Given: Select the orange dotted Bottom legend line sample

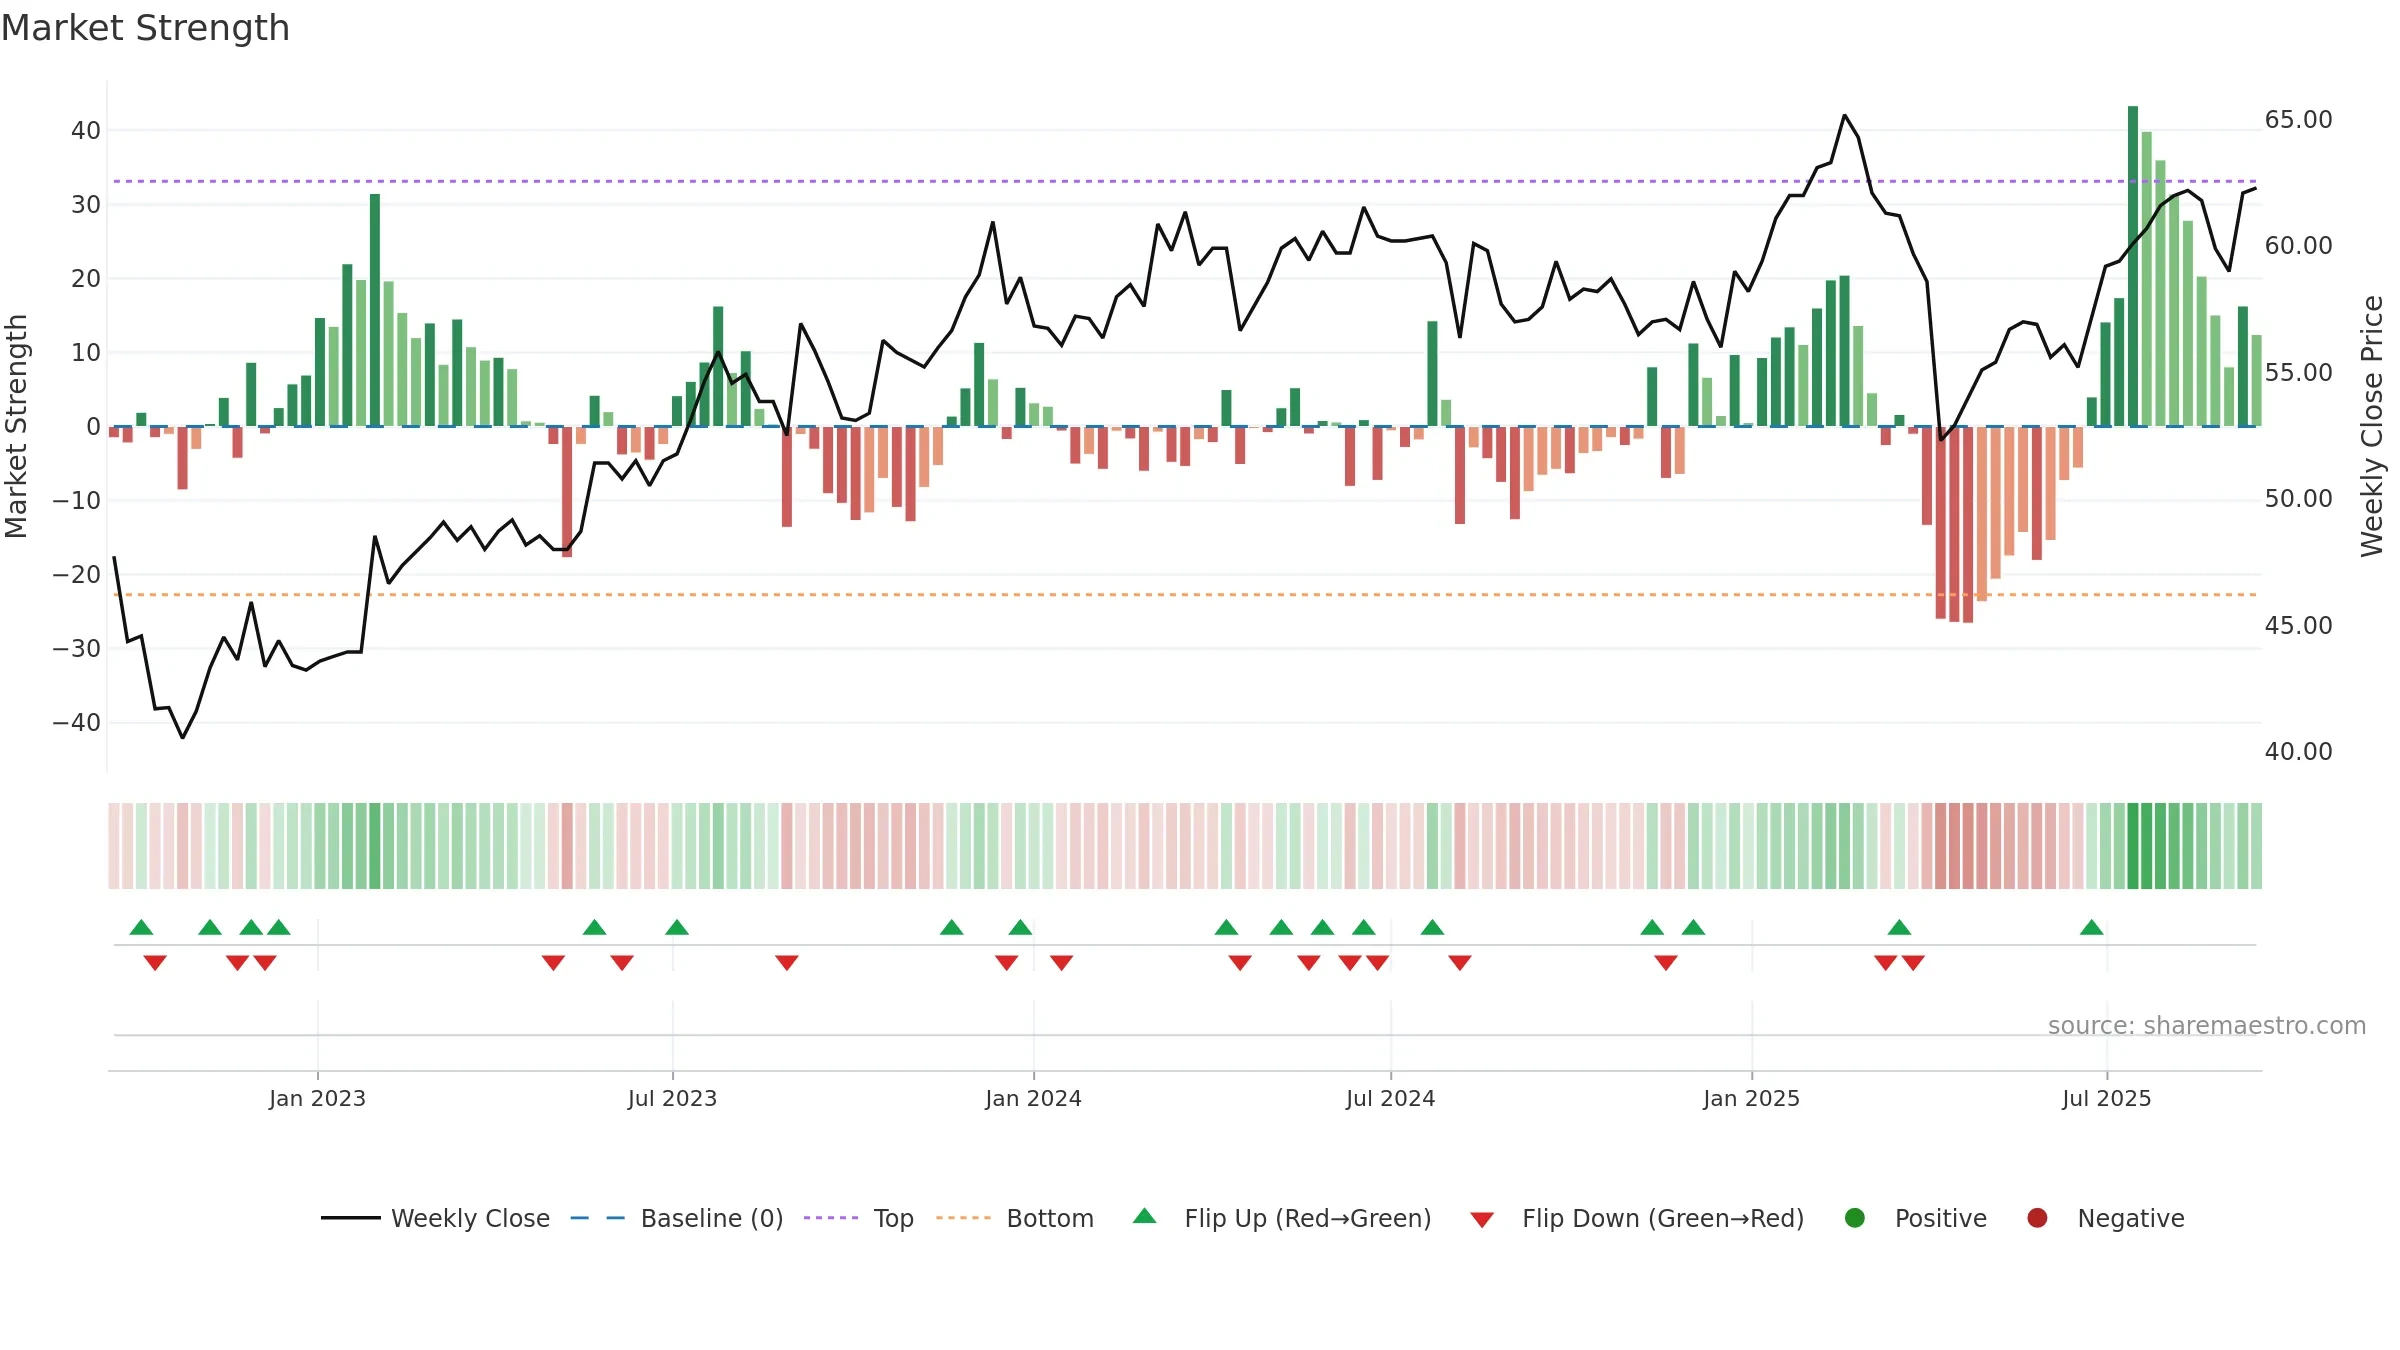Looking at the screenshot, I should point(963,1218).
